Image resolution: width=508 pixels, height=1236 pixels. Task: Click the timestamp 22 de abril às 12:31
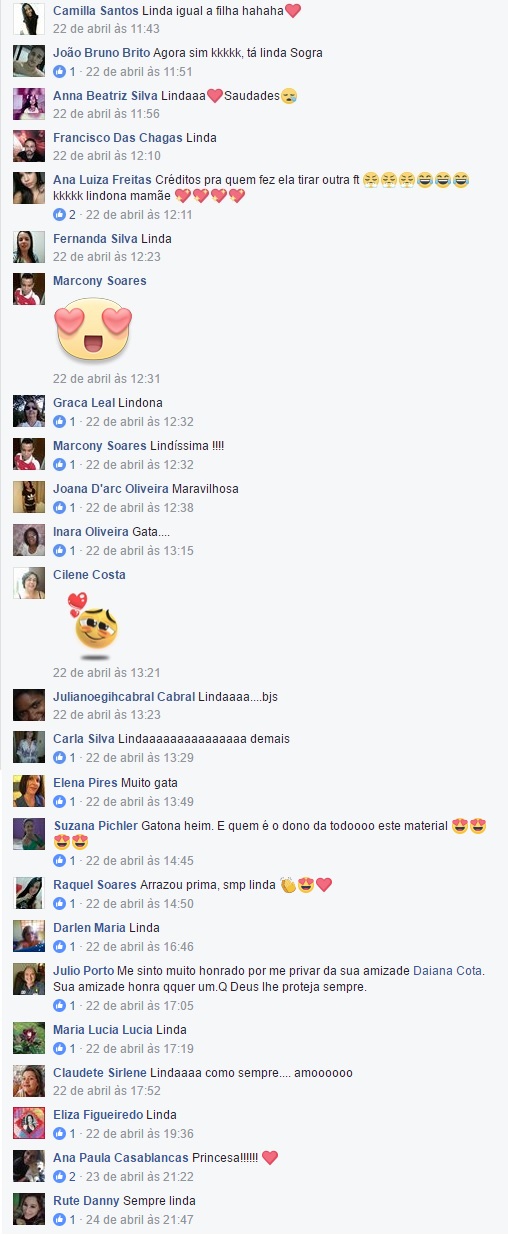click(107, 379)
